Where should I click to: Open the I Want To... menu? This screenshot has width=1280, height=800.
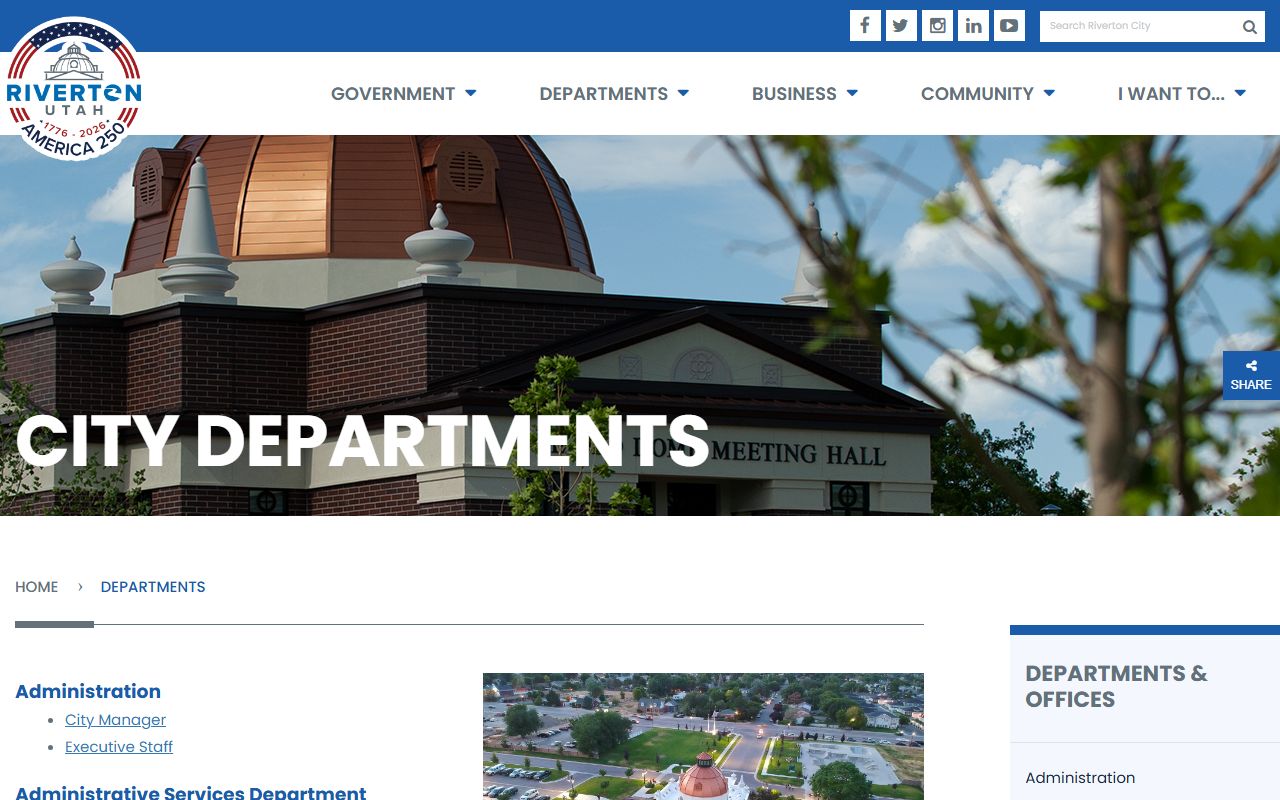tap(1182, 93)
